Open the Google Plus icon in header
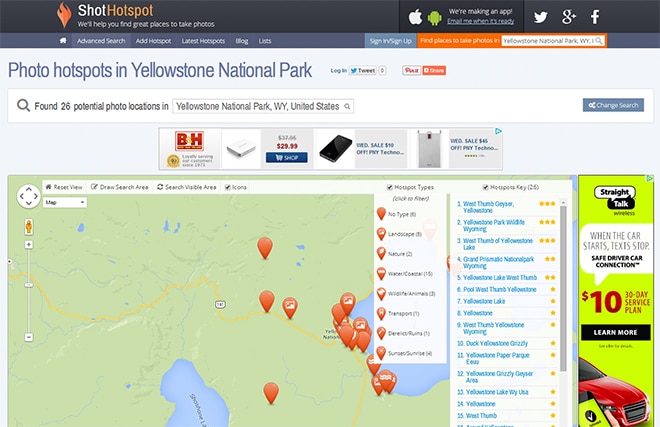 [569, 16]
